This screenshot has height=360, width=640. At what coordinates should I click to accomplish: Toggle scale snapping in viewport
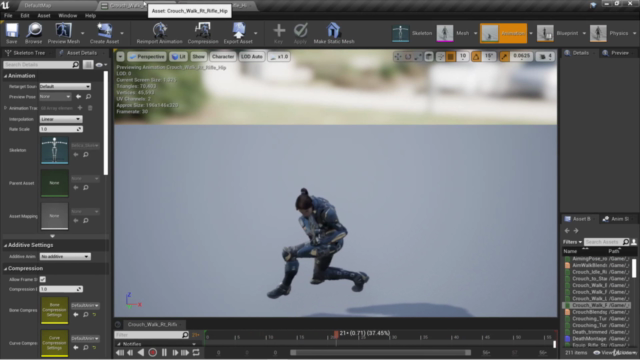point(504,57)
